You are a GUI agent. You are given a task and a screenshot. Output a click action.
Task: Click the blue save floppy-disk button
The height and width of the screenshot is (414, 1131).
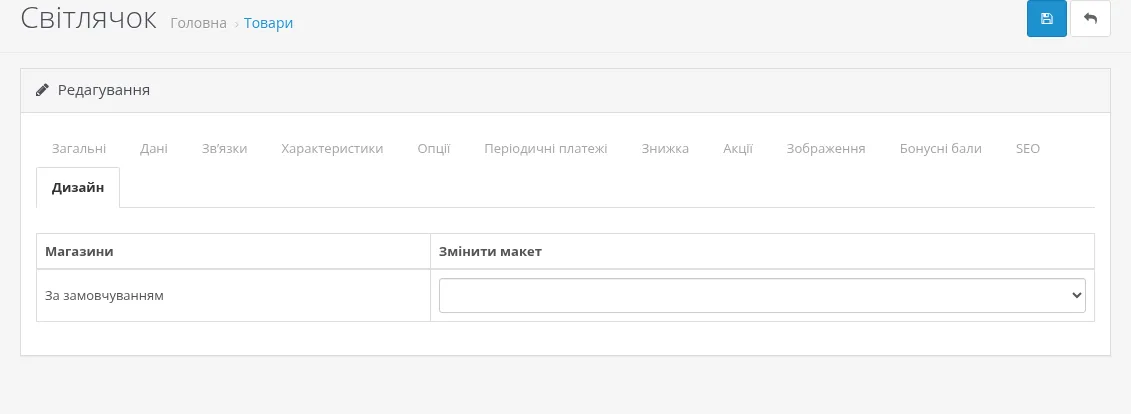coord(1047,19)
